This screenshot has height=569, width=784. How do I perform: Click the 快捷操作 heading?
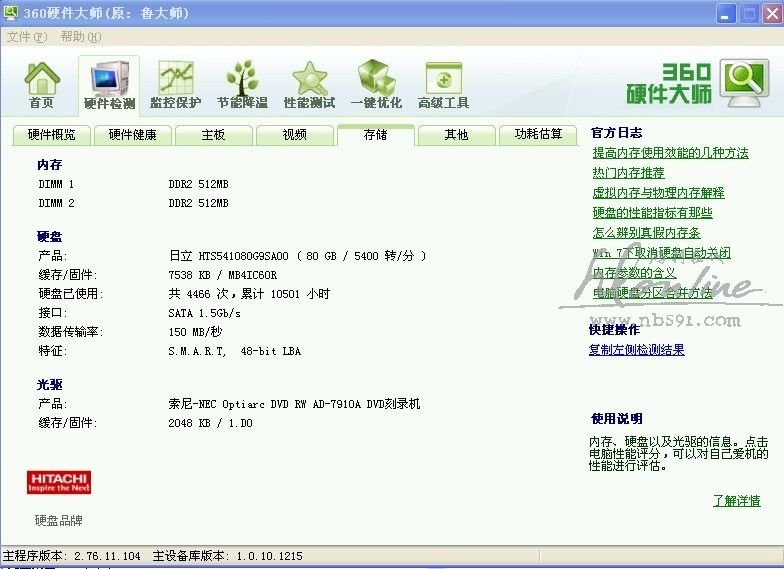[614, 330]
